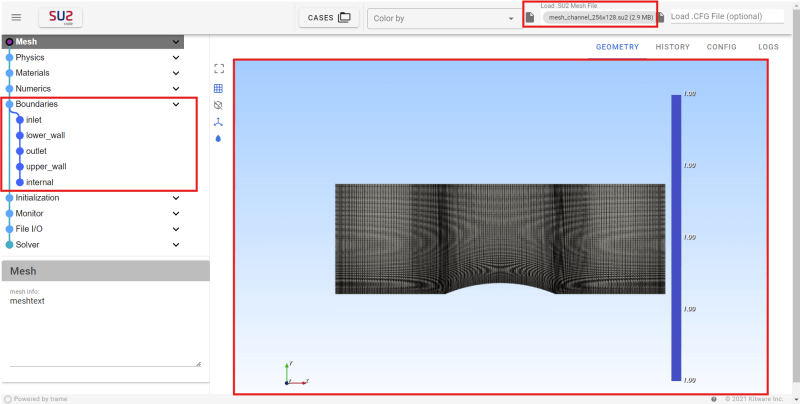Expand the Monitor section chevron

pos(176,213)
